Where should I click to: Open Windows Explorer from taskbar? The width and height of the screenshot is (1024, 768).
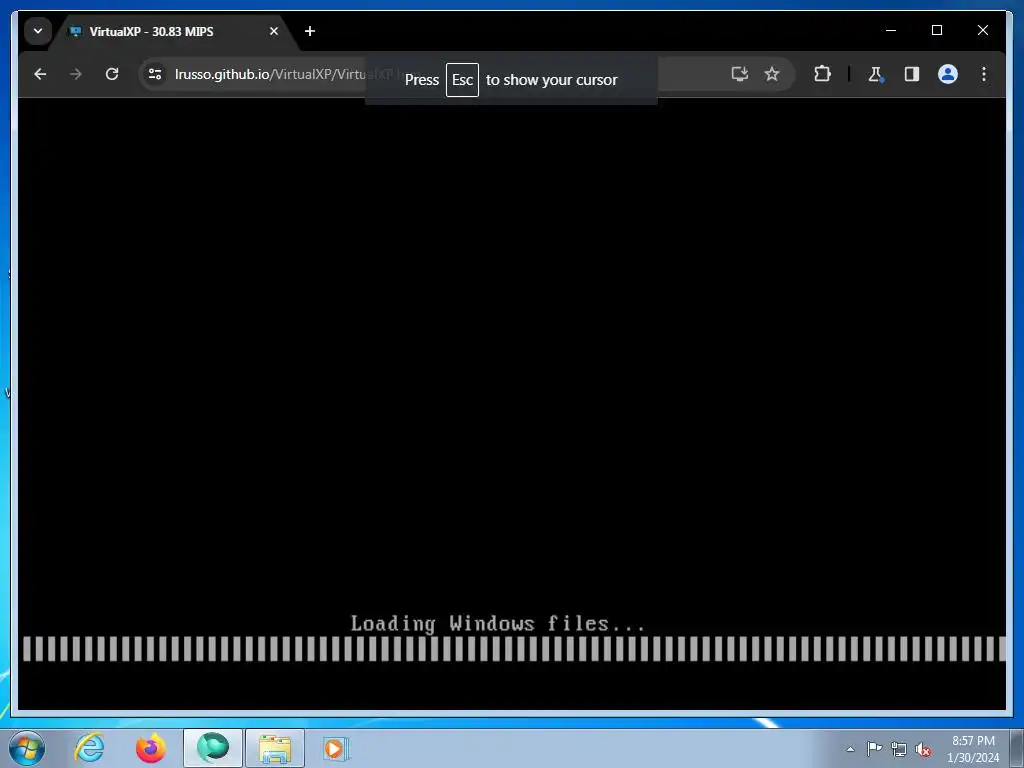click(275, 748)
